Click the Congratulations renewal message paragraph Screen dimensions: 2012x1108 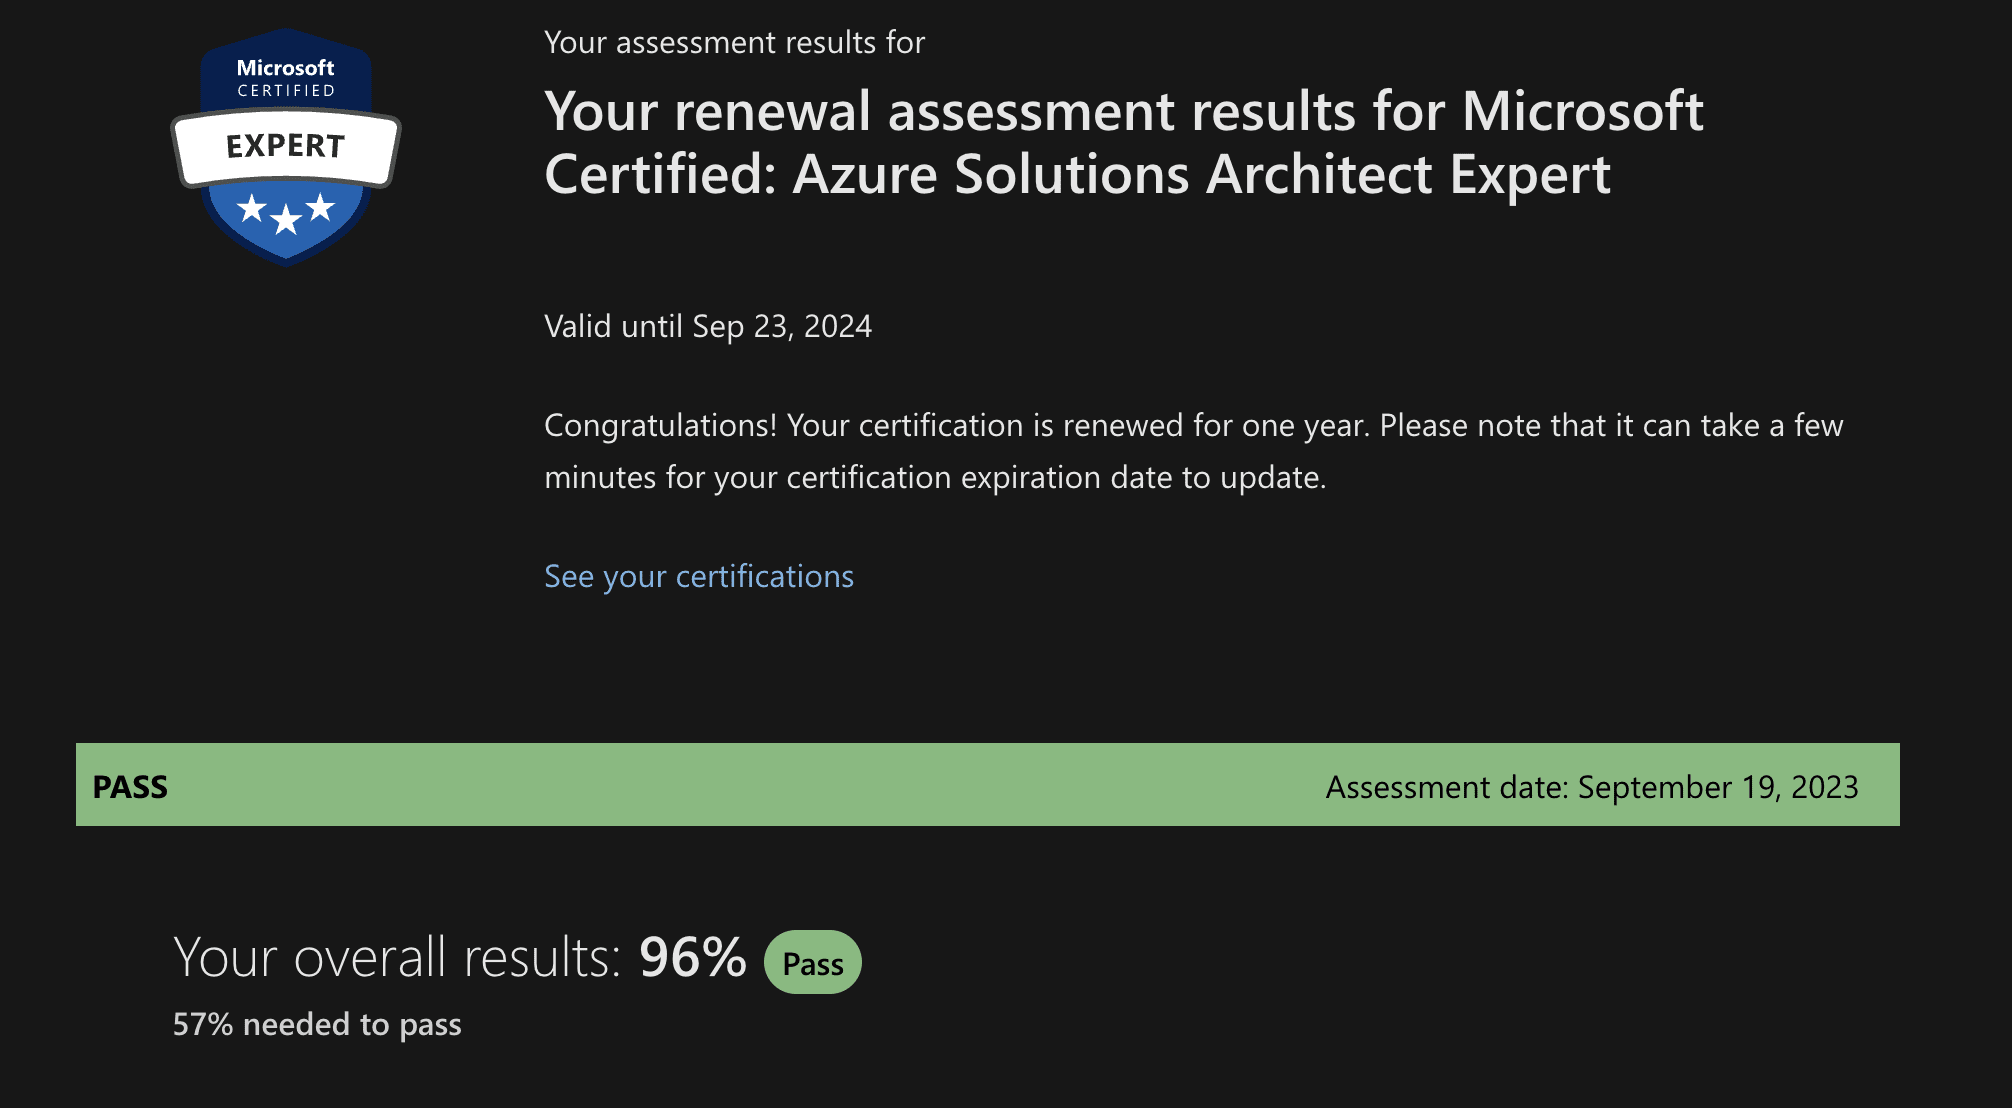(x=1194, y=452)
